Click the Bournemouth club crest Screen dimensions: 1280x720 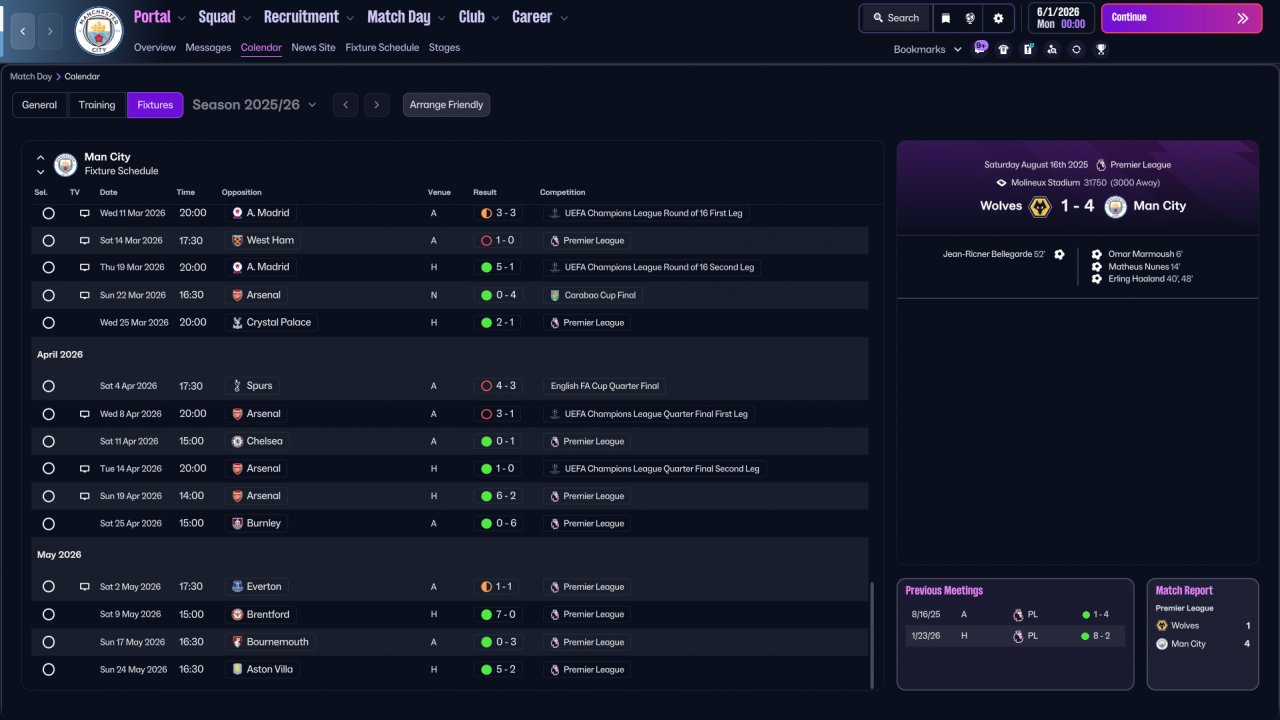coord(237,642)
